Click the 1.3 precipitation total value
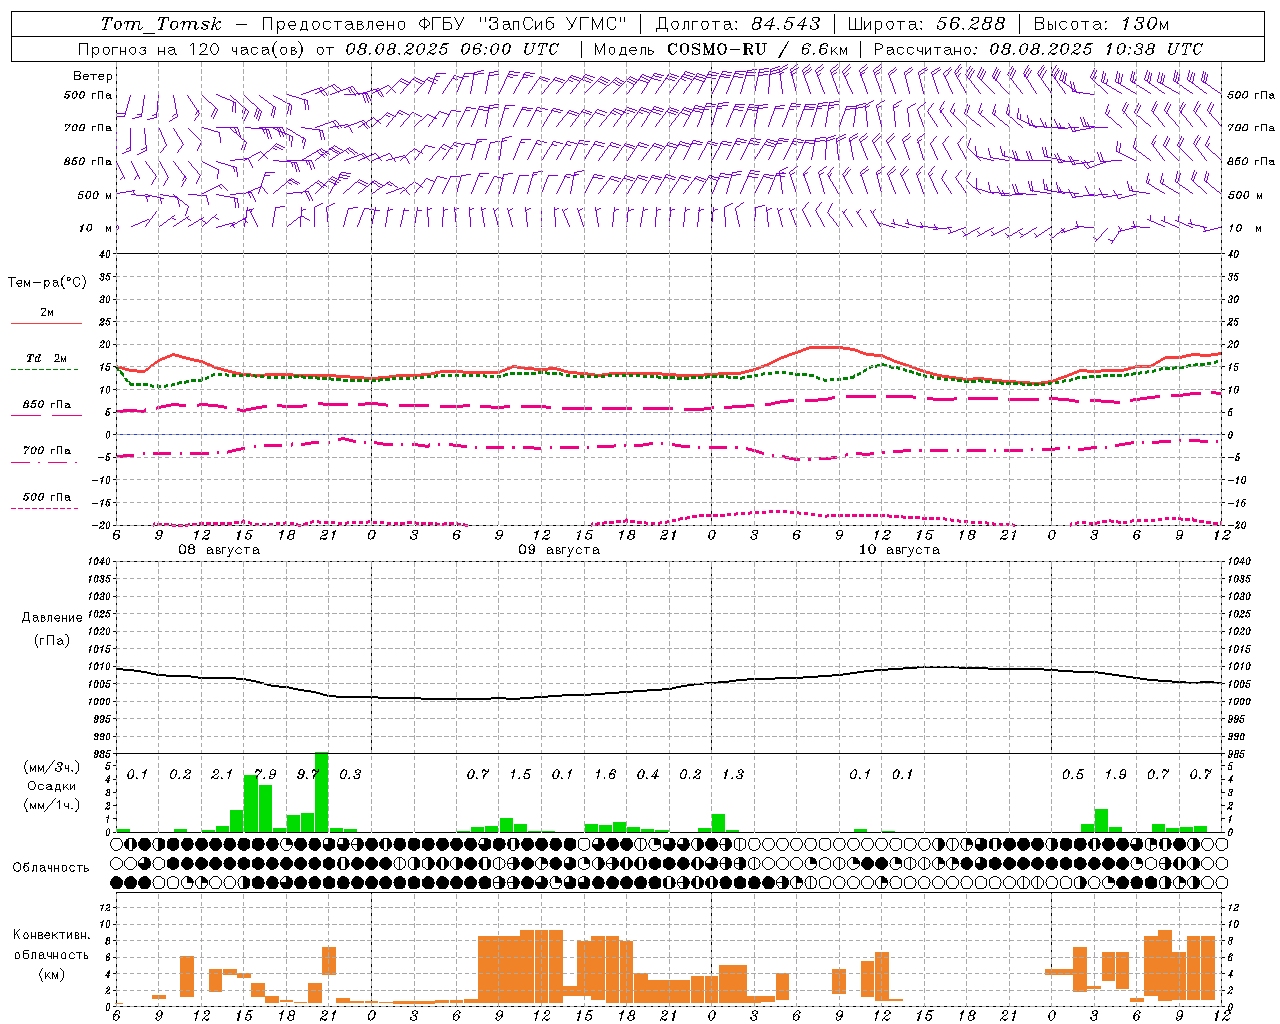The width and height of the screenshot is (1280, 1024). (733, 775)
